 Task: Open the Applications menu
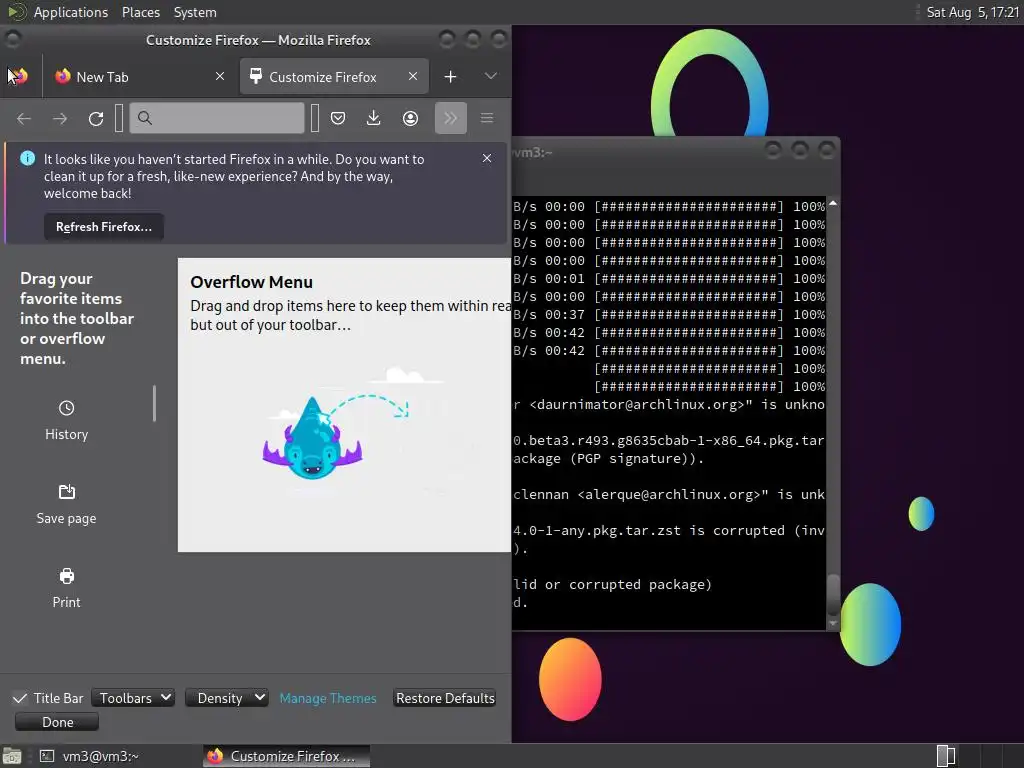coord(71,12)
